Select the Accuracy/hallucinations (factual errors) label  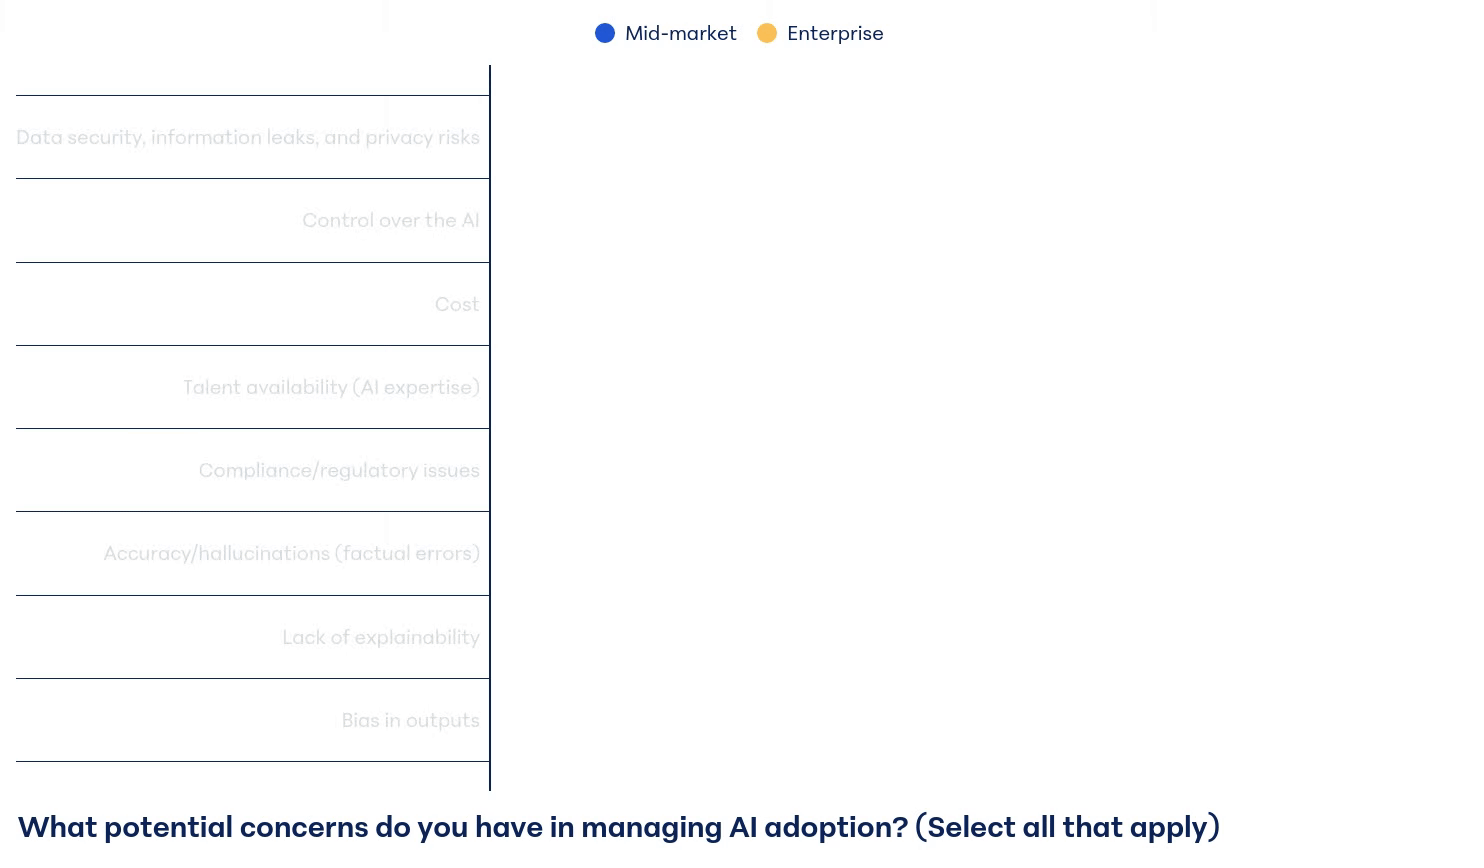pyautogui.click(x=292, y=553)
